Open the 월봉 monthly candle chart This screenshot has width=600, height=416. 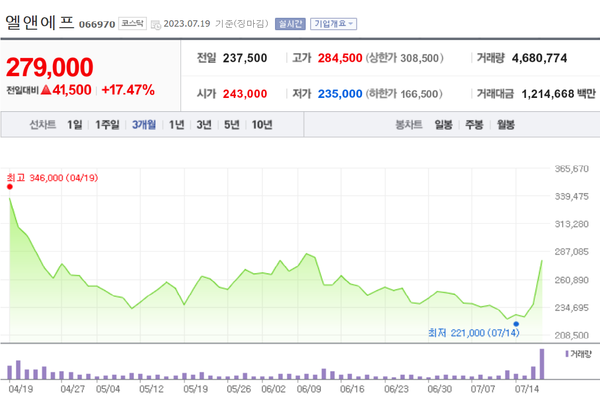(x=505, y=125)
